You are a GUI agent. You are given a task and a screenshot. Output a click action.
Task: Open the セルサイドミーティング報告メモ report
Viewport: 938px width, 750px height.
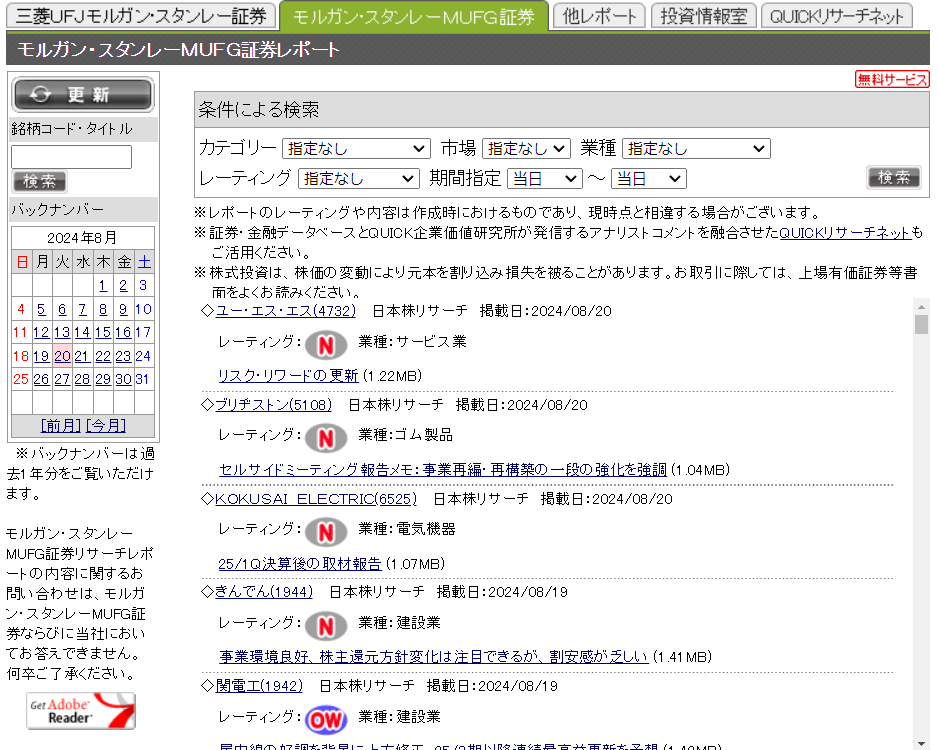point(443,469)
